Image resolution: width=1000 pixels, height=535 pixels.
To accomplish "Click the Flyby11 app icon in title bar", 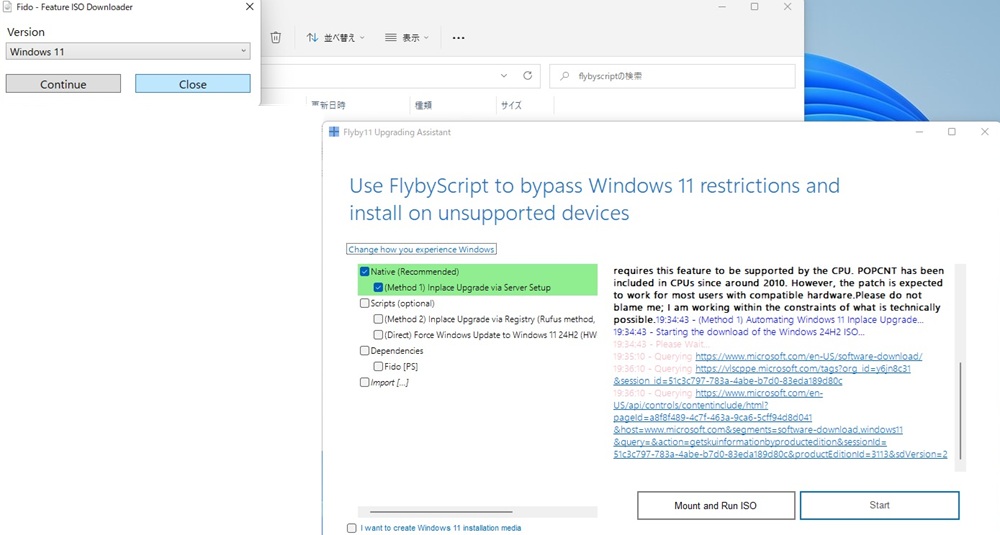I will (333, 132).
